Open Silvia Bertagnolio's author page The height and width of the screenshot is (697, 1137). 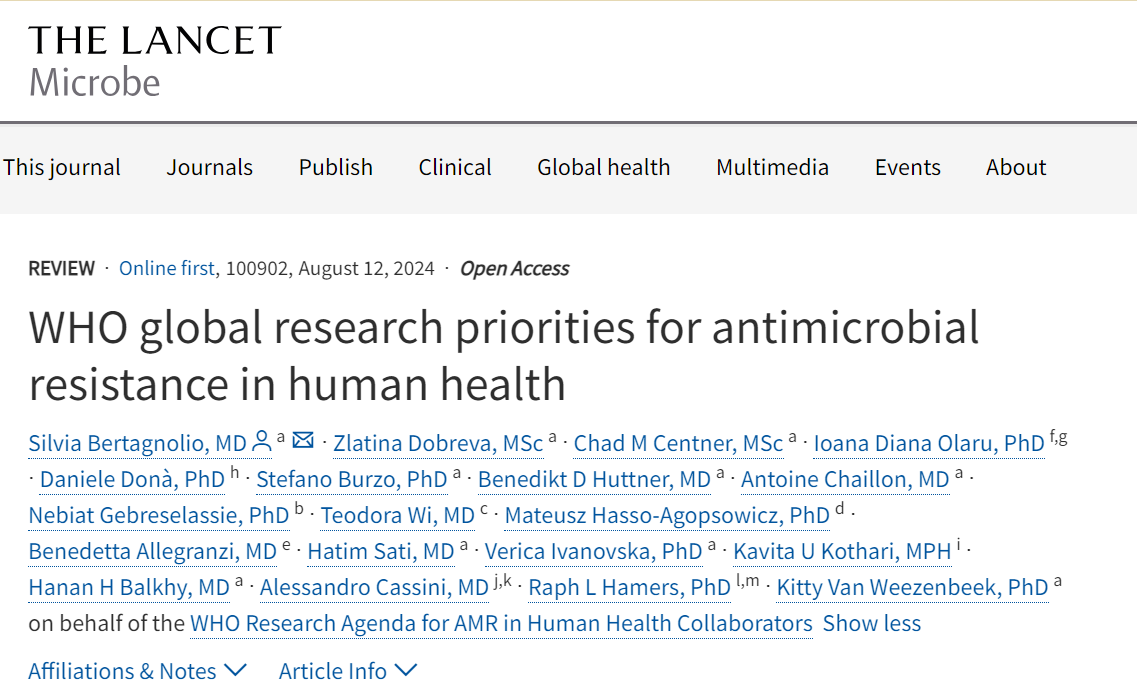click(x=138, y=442)
